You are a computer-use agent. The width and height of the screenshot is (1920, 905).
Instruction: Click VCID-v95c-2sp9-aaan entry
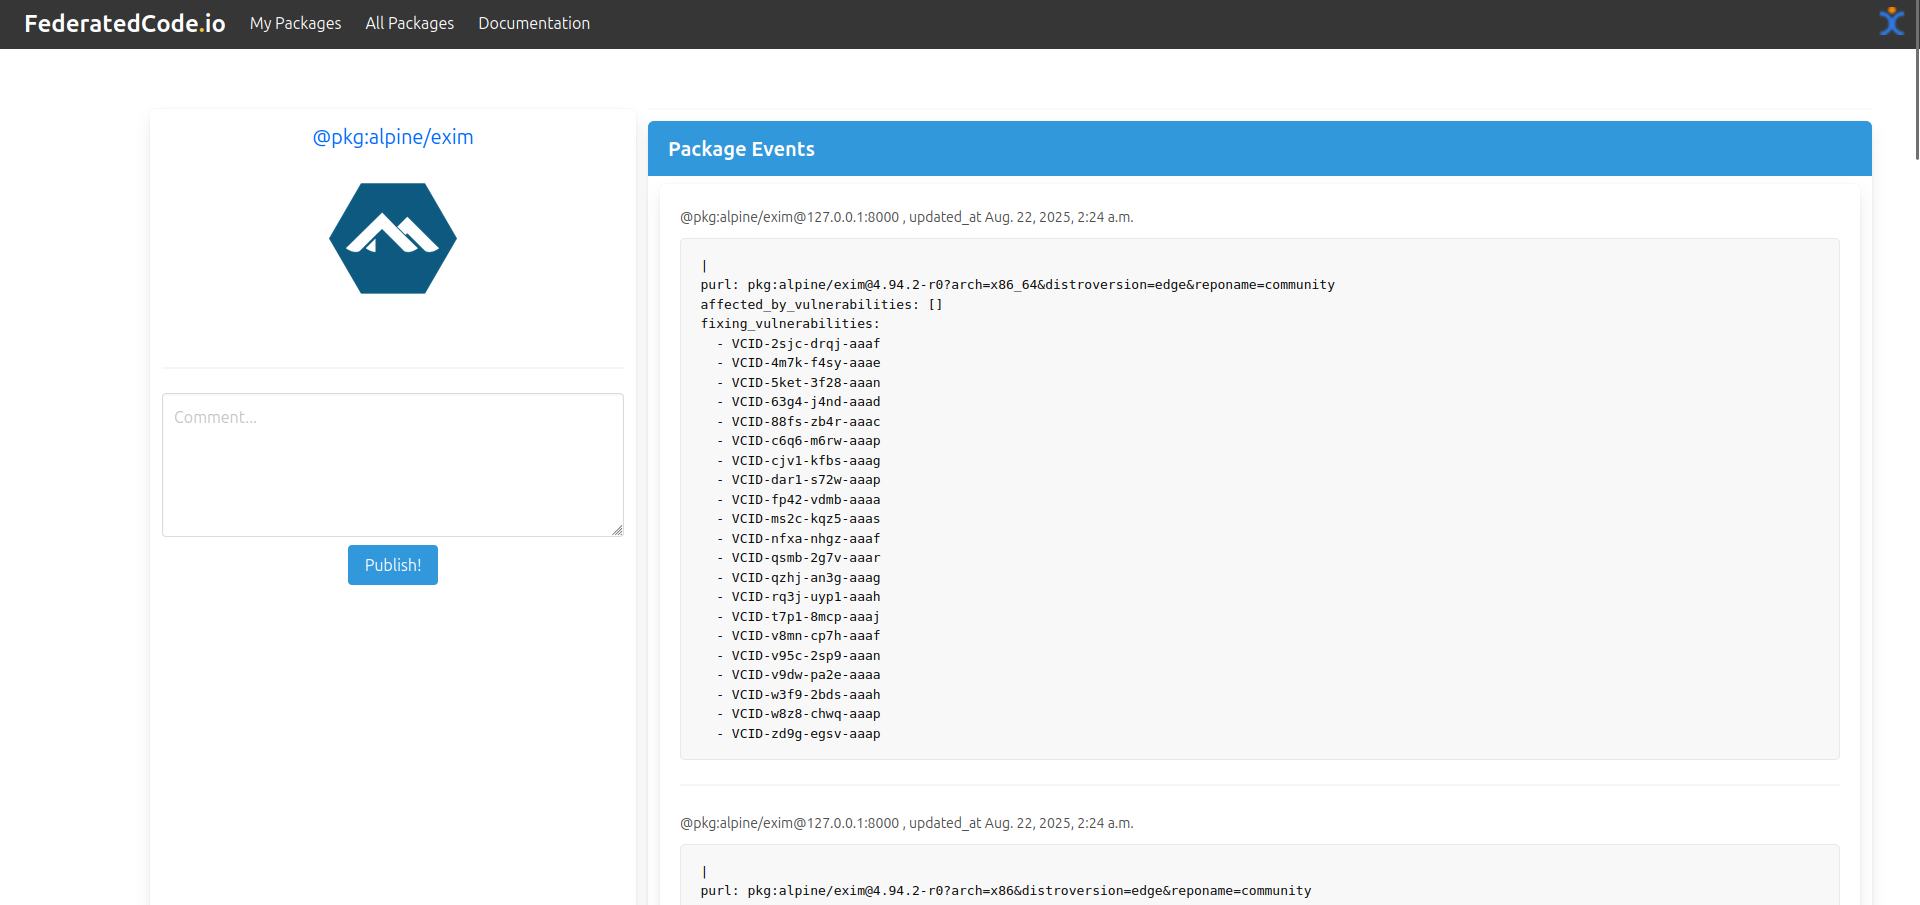coord(806,656)
